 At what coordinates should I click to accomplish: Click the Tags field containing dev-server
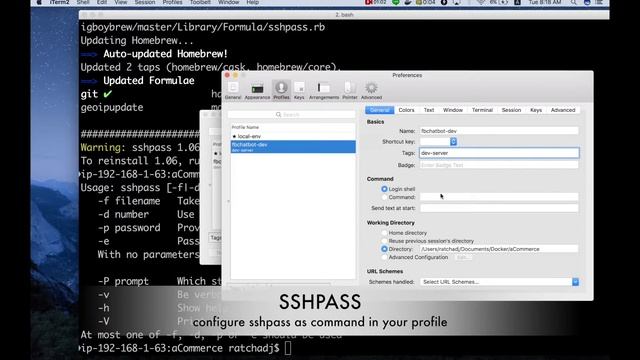[x=499, y=153]
